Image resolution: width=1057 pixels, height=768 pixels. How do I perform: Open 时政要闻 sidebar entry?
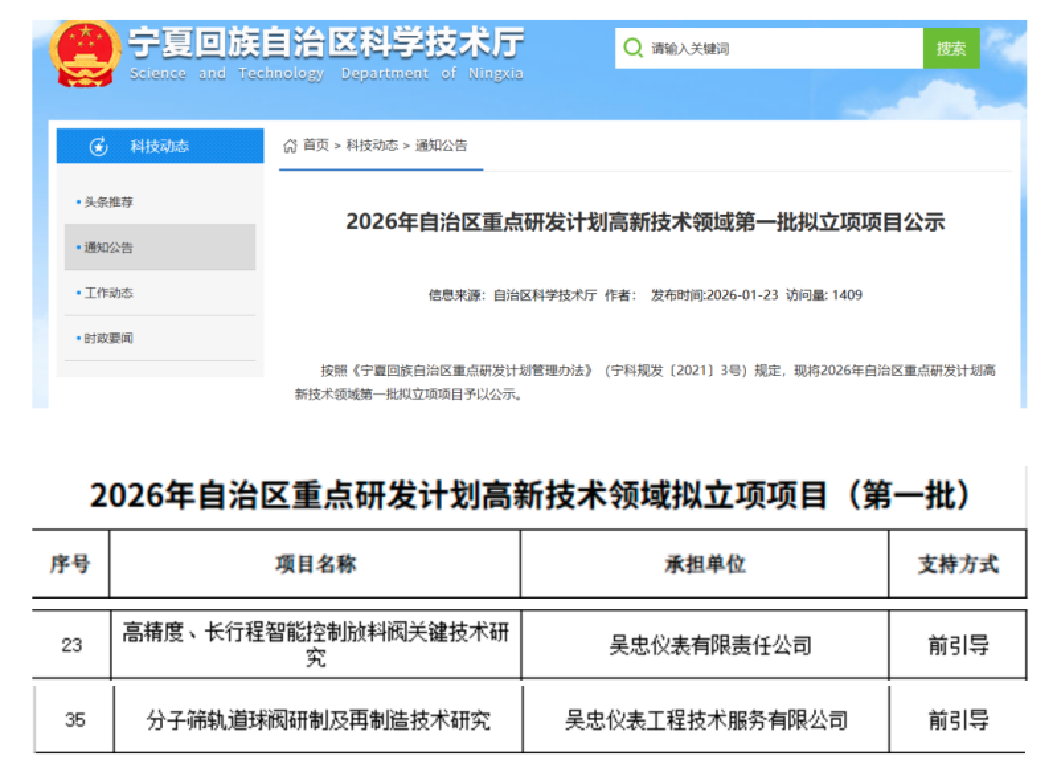click(109, 338)
